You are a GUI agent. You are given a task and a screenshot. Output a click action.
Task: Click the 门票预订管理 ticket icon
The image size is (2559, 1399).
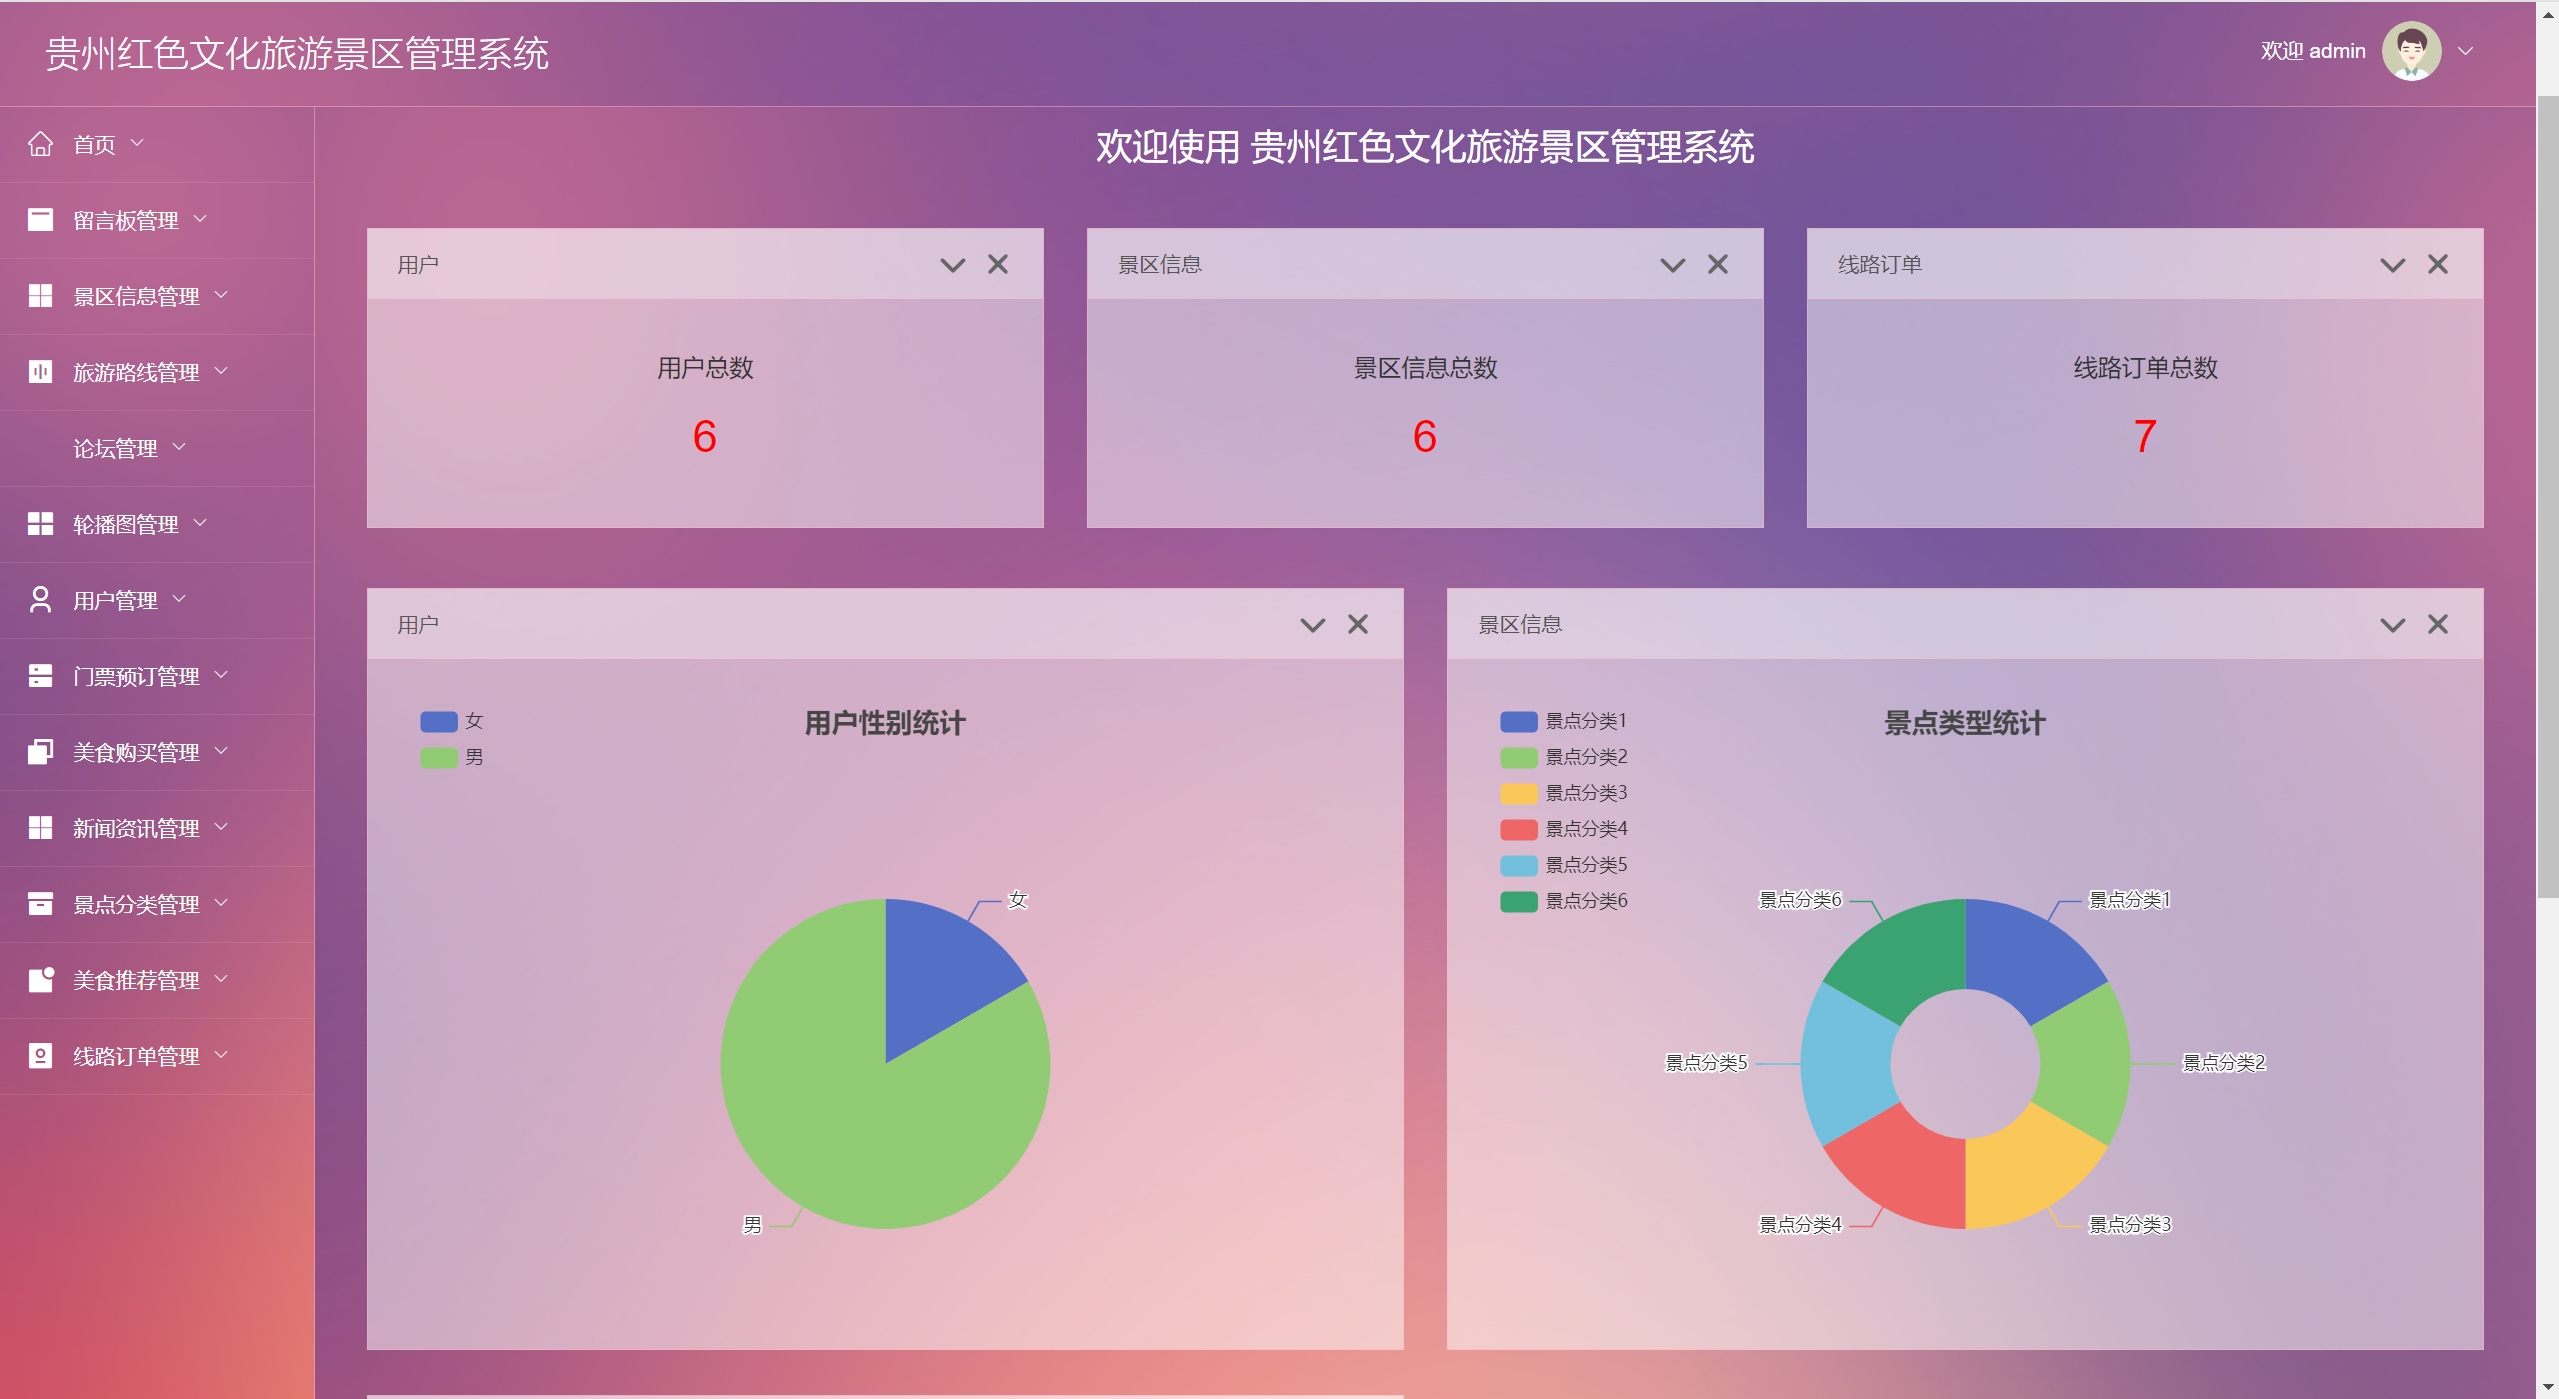40,676
